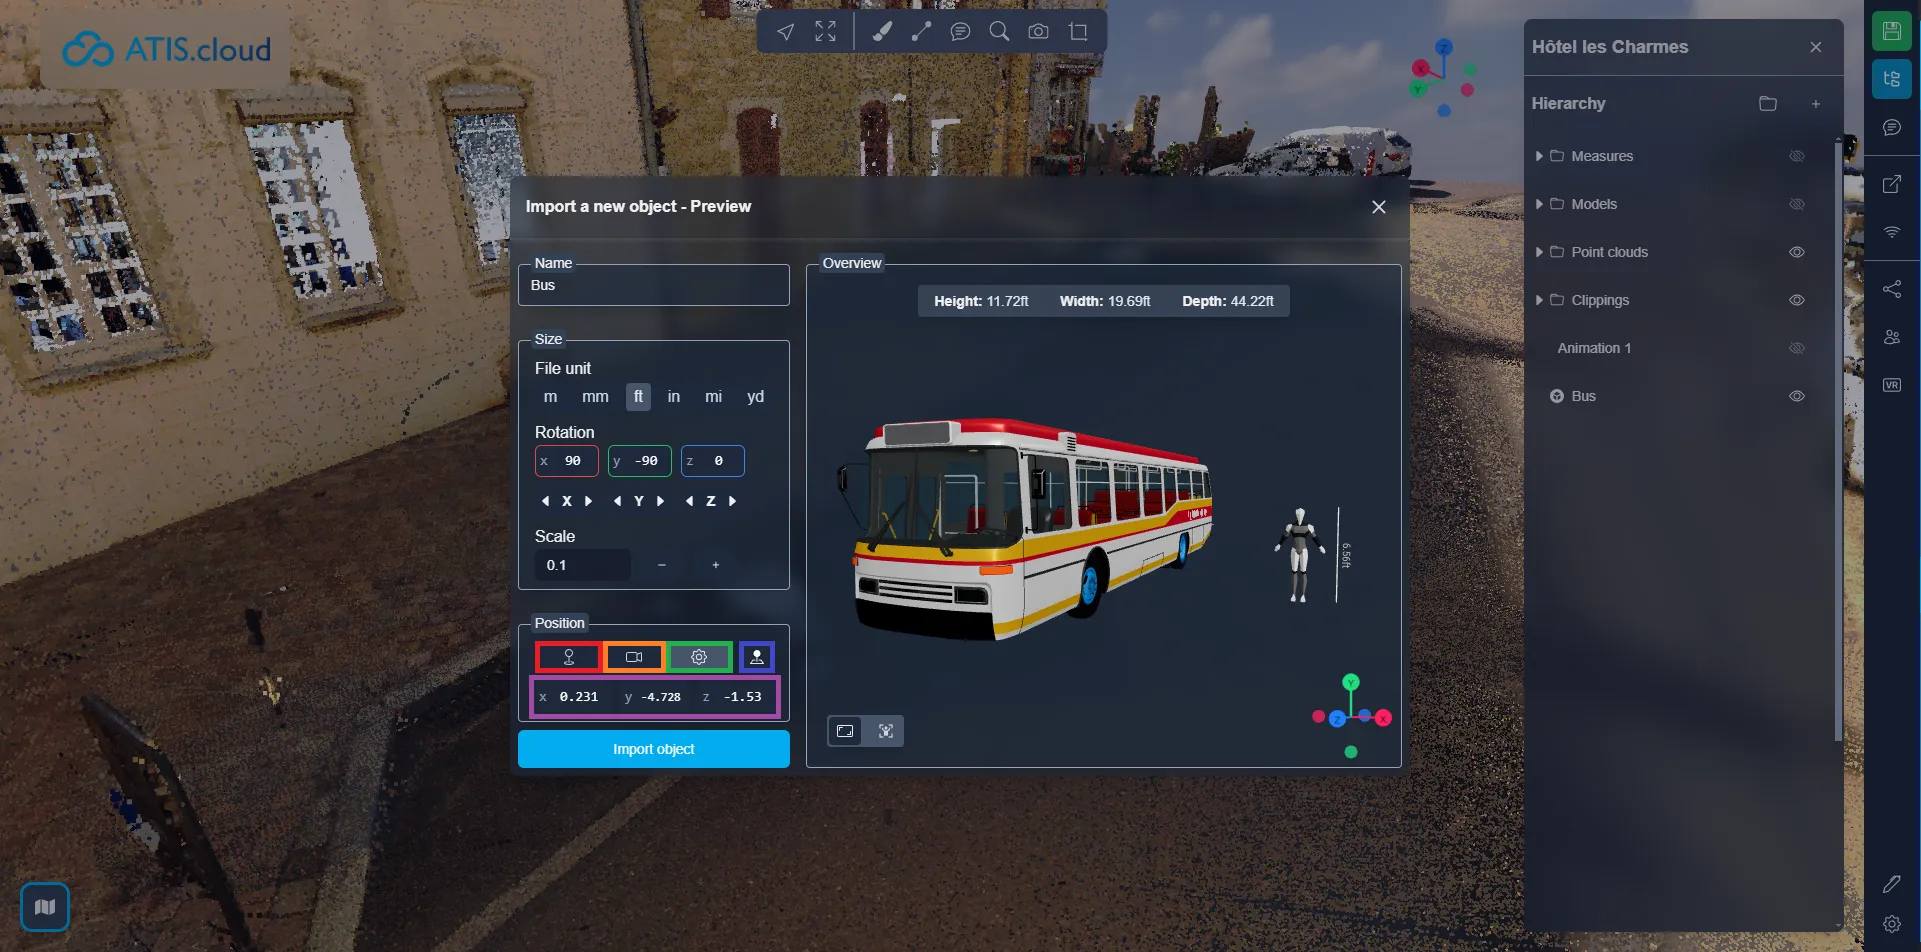Activate the crop tool
Viewport: 1921px width, 952px height.
pos(1078,31)
